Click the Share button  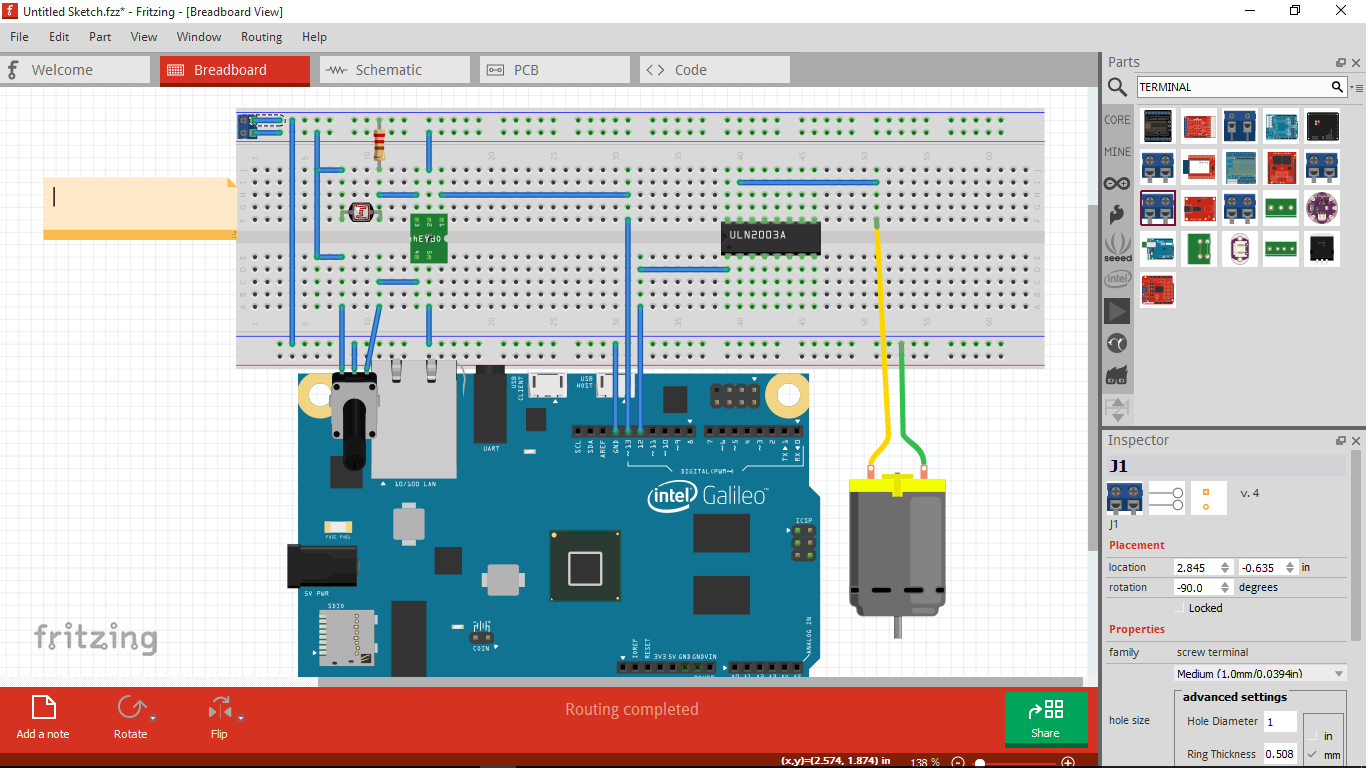click(1045, 719)
